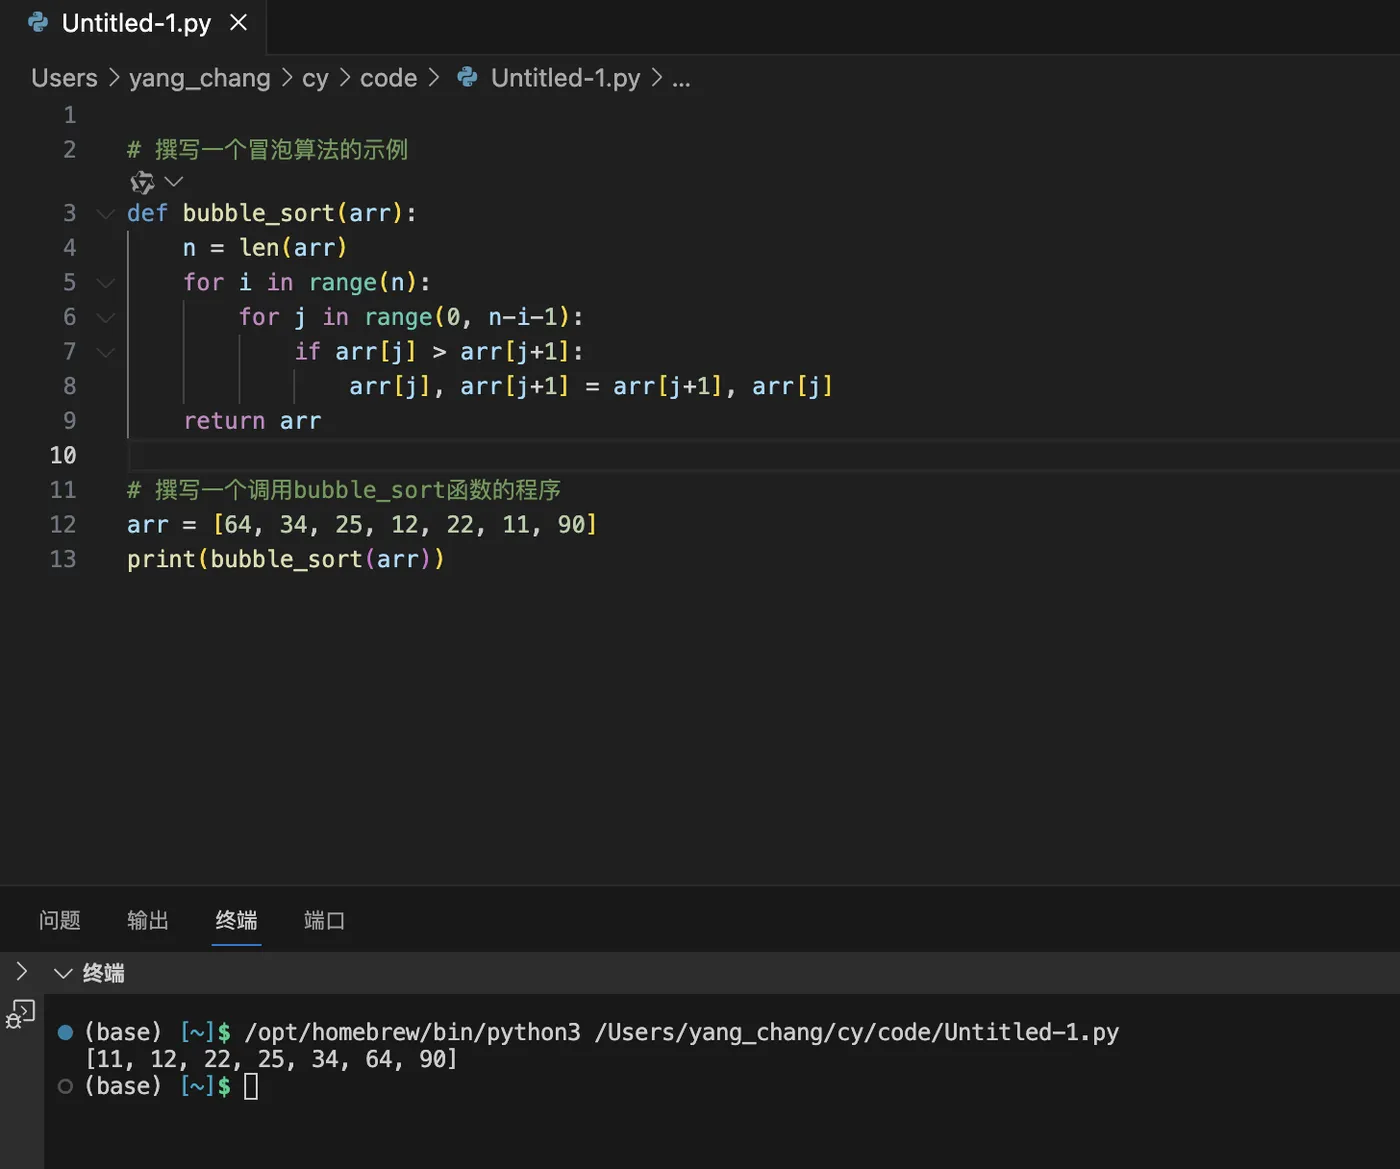Close the Untitled-1.py editor tab
The width and height of the screenshot is (1400, 1169).
pos(238,22)
